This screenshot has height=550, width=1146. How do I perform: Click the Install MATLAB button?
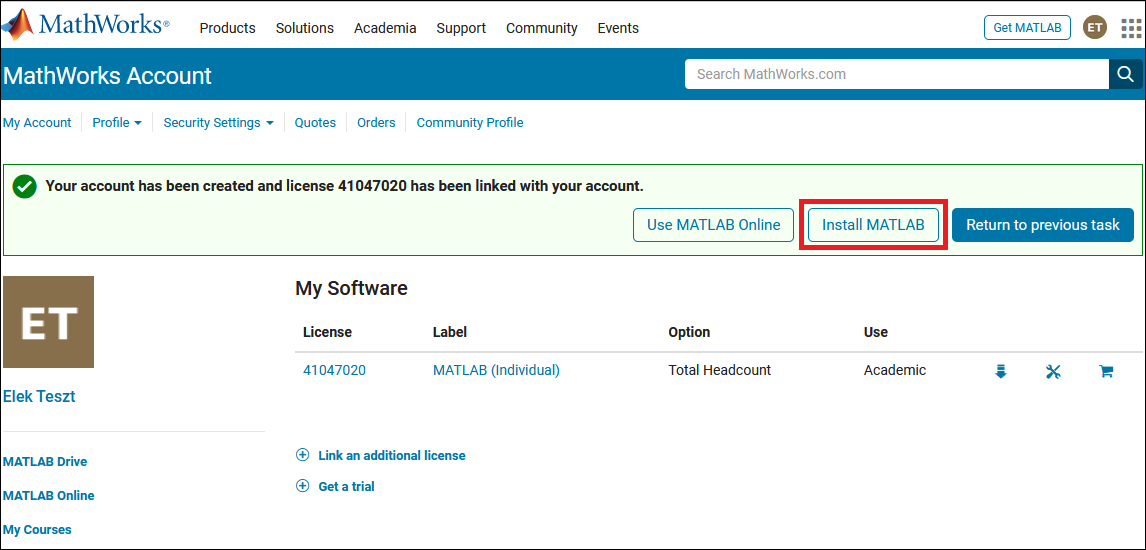point(873,225)
